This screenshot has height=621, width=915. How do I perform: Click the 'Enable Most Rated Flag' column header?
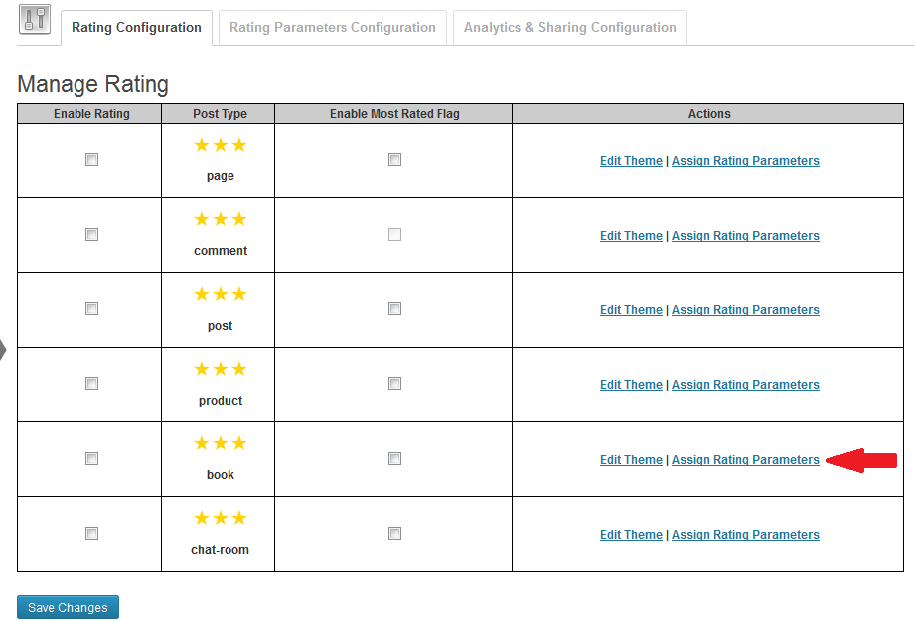click(394, 114)
